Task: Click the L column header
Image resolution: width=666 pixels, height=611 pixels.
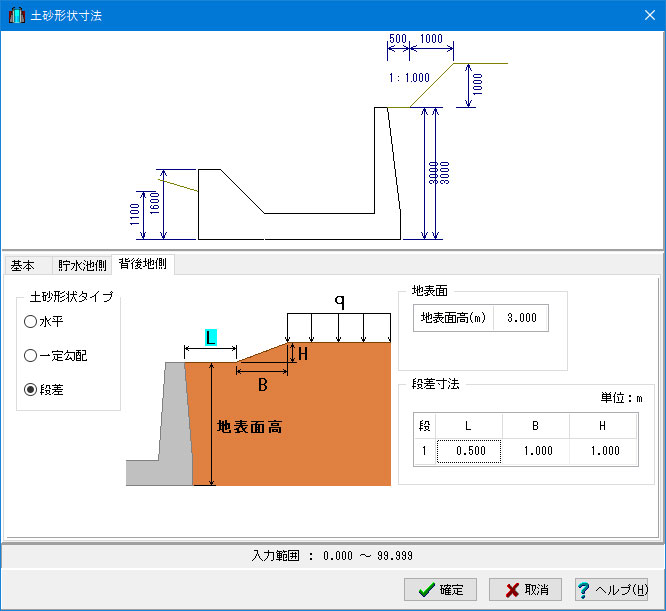Action: point(468,425)
